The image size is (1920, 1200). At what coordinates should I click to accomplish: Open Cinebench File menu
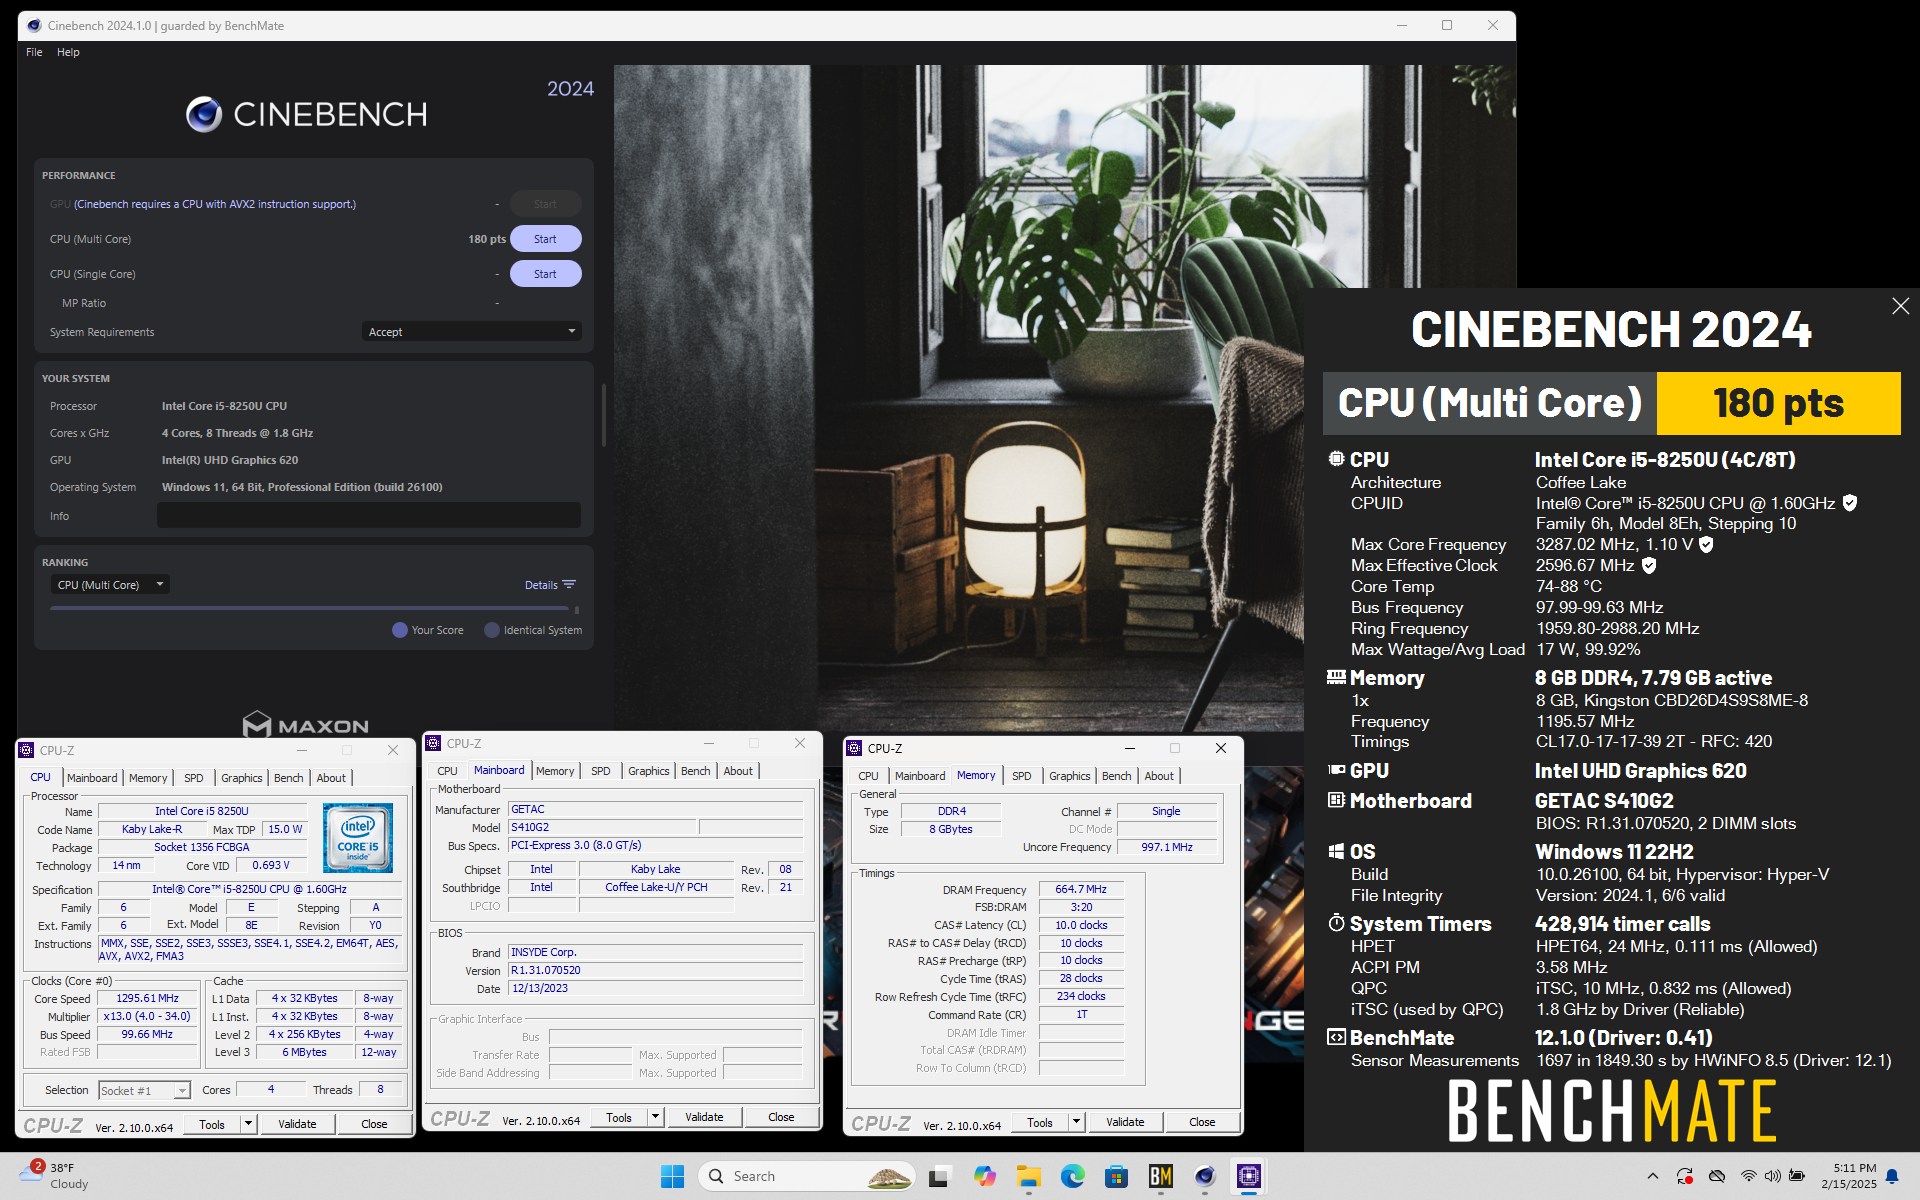pyautogui.click(x=34, y=52)
